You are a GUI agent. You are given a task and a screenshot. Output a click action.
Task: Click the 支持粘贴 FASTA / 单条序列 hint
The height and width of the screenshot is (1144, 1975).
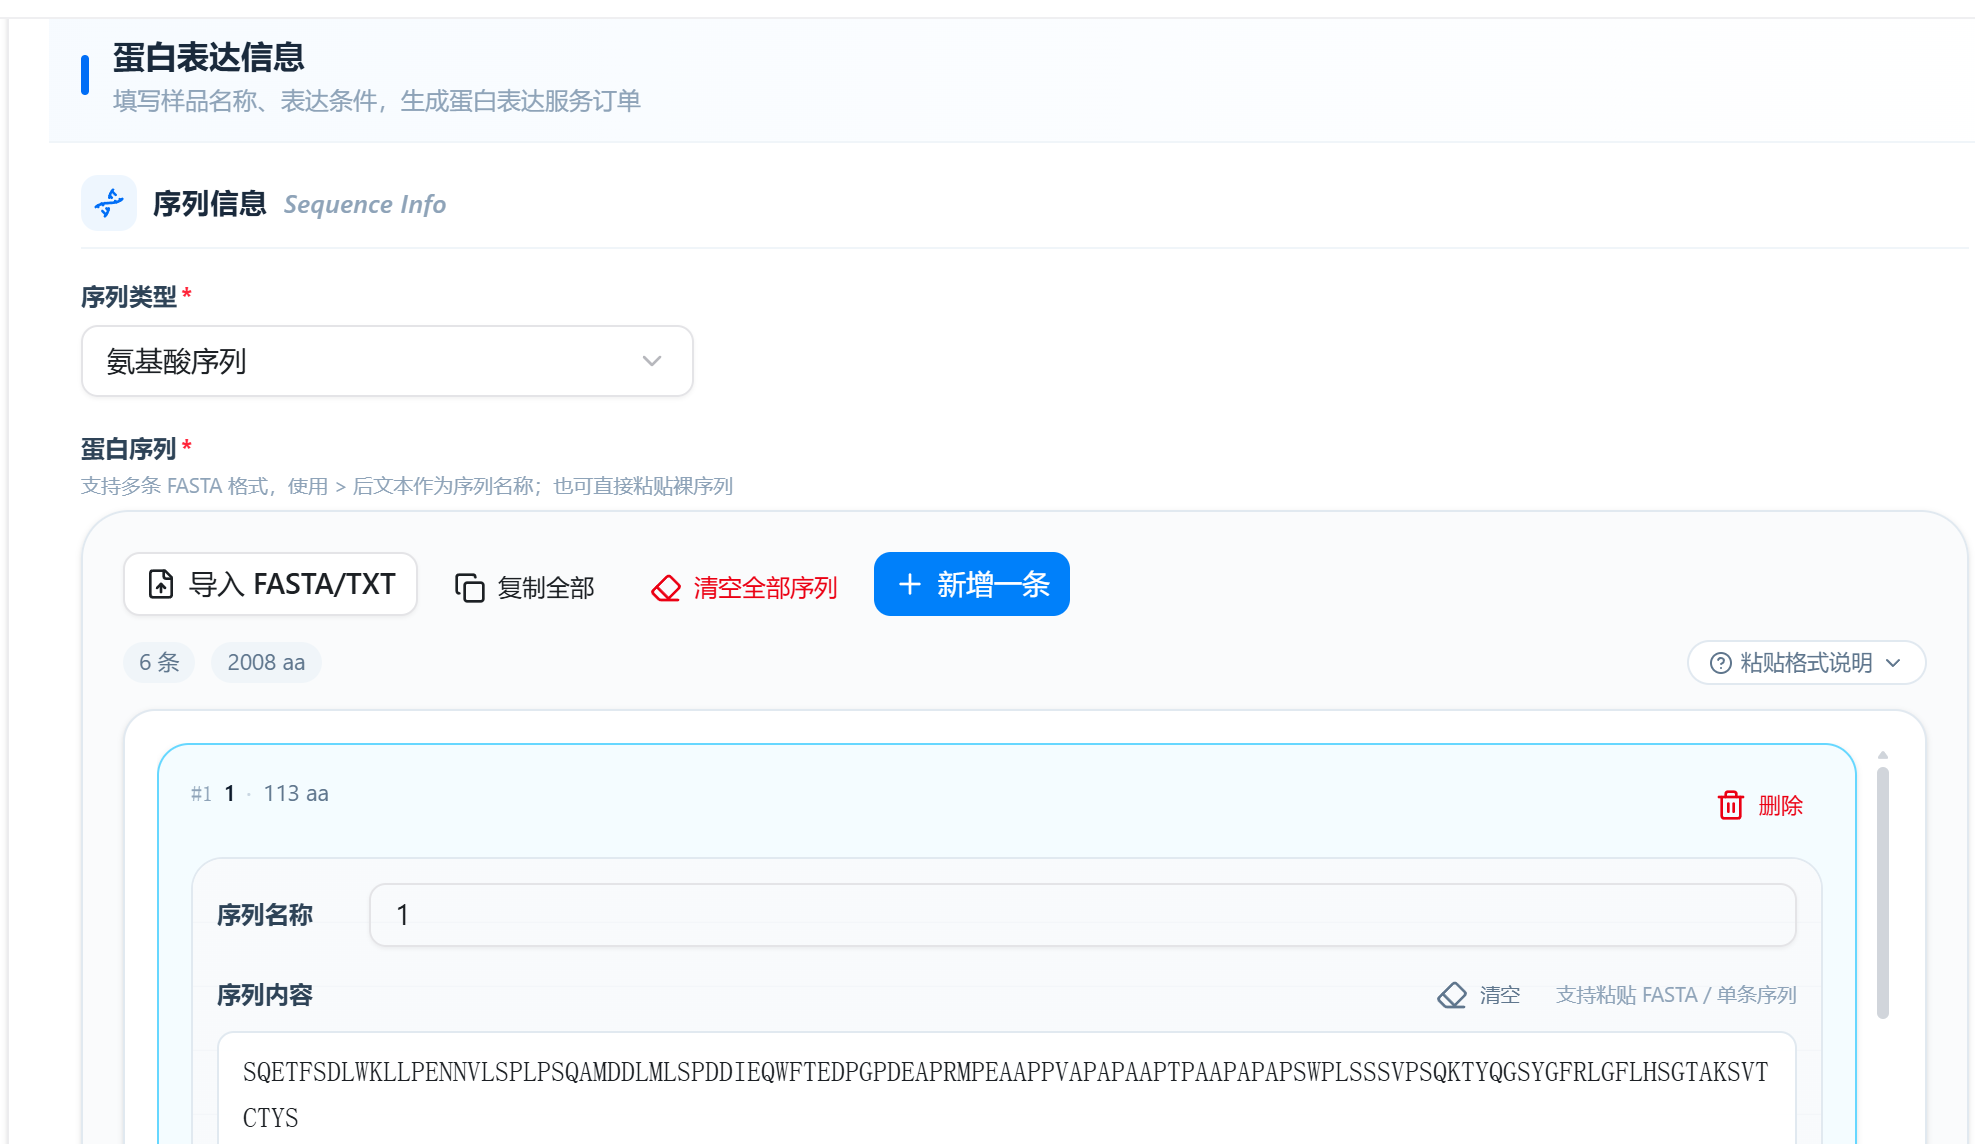click(x=1676, y=995)
